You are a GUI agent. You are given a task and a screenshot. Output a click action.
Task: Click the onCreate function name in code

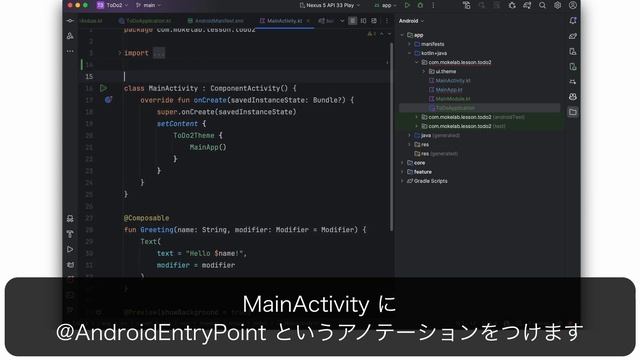210,100
